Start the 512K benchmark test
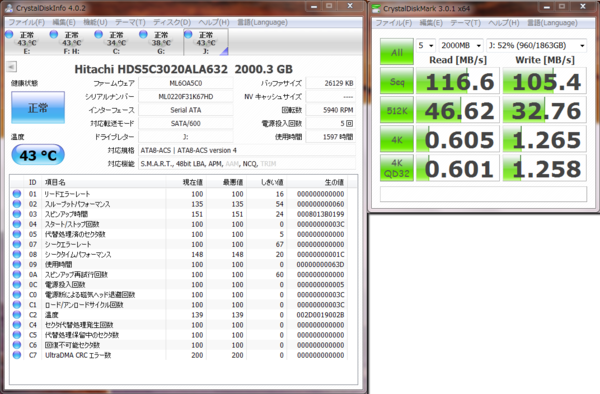 coord(397,110)
